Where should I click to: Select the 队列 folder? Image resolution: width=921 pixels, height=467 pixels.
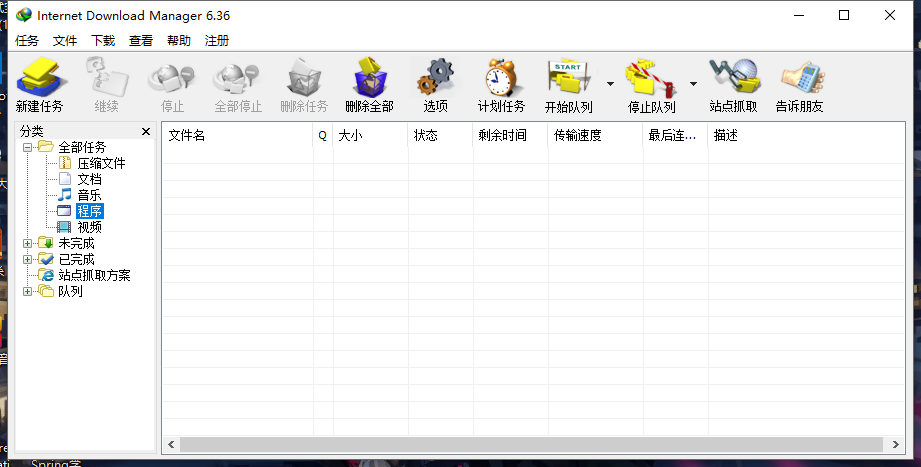[x=70, y=291]
